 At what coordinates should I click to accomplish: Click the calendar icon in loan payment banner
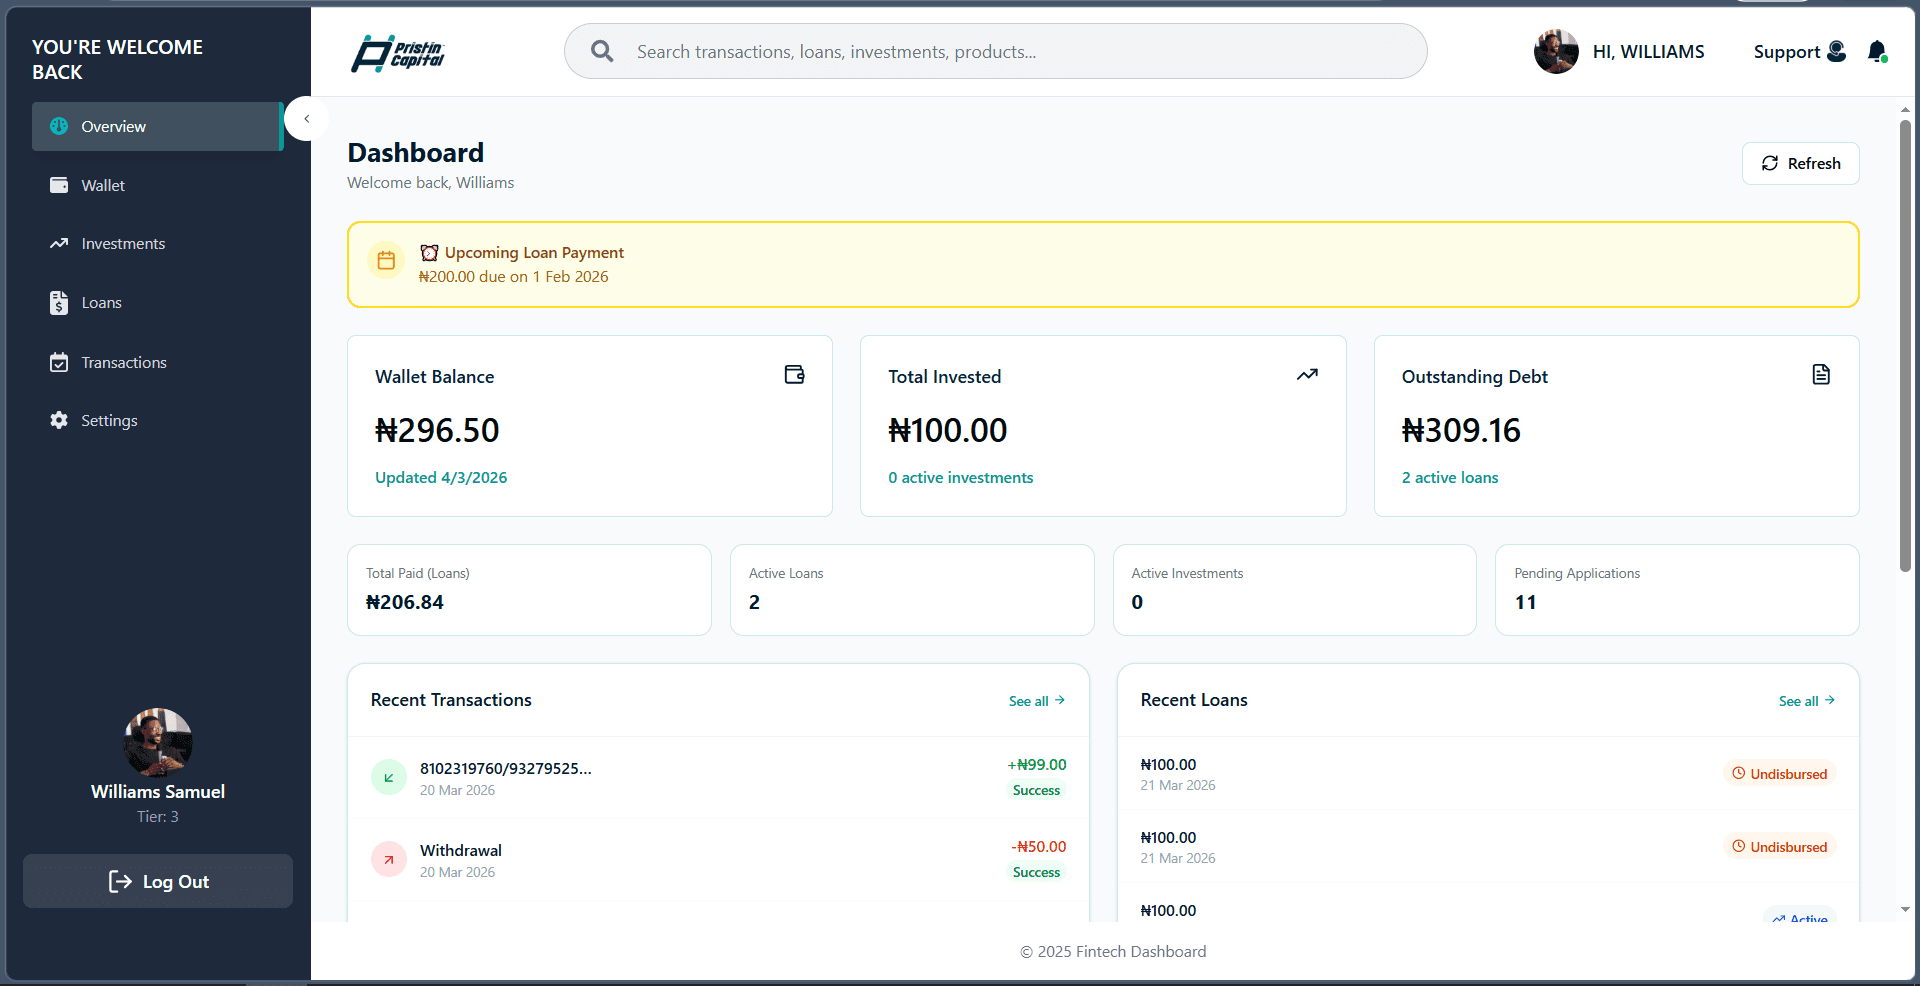(x=386, y=261)
